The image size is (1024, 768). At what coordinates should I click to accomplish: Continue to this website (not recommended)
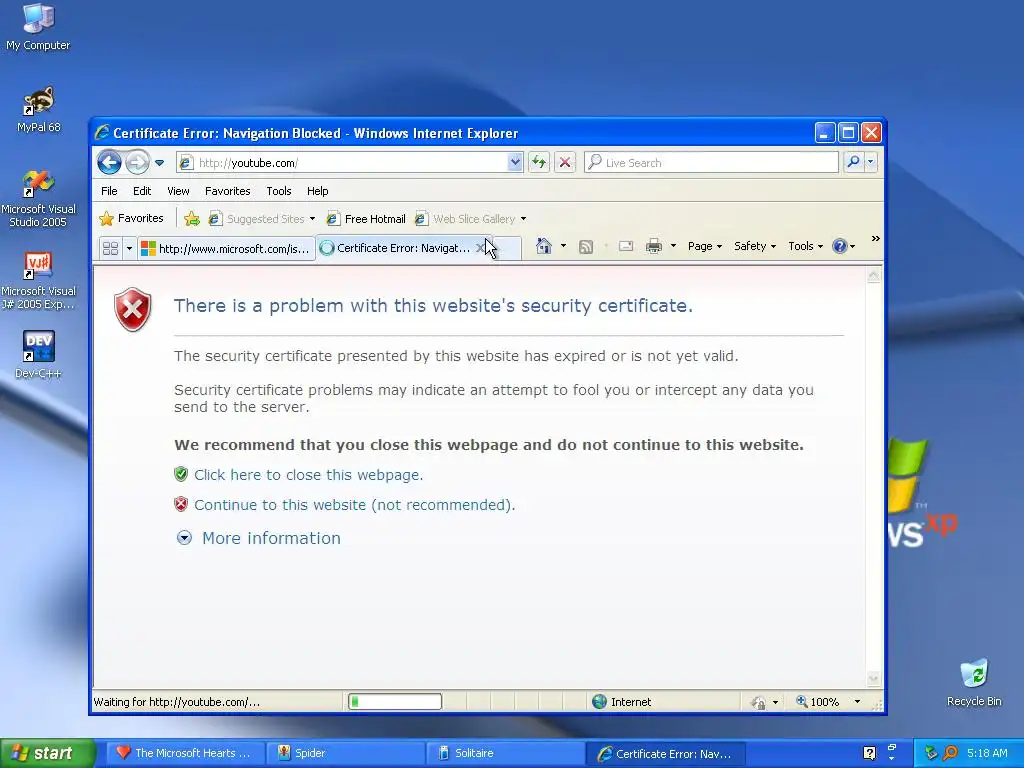[355, 505]
